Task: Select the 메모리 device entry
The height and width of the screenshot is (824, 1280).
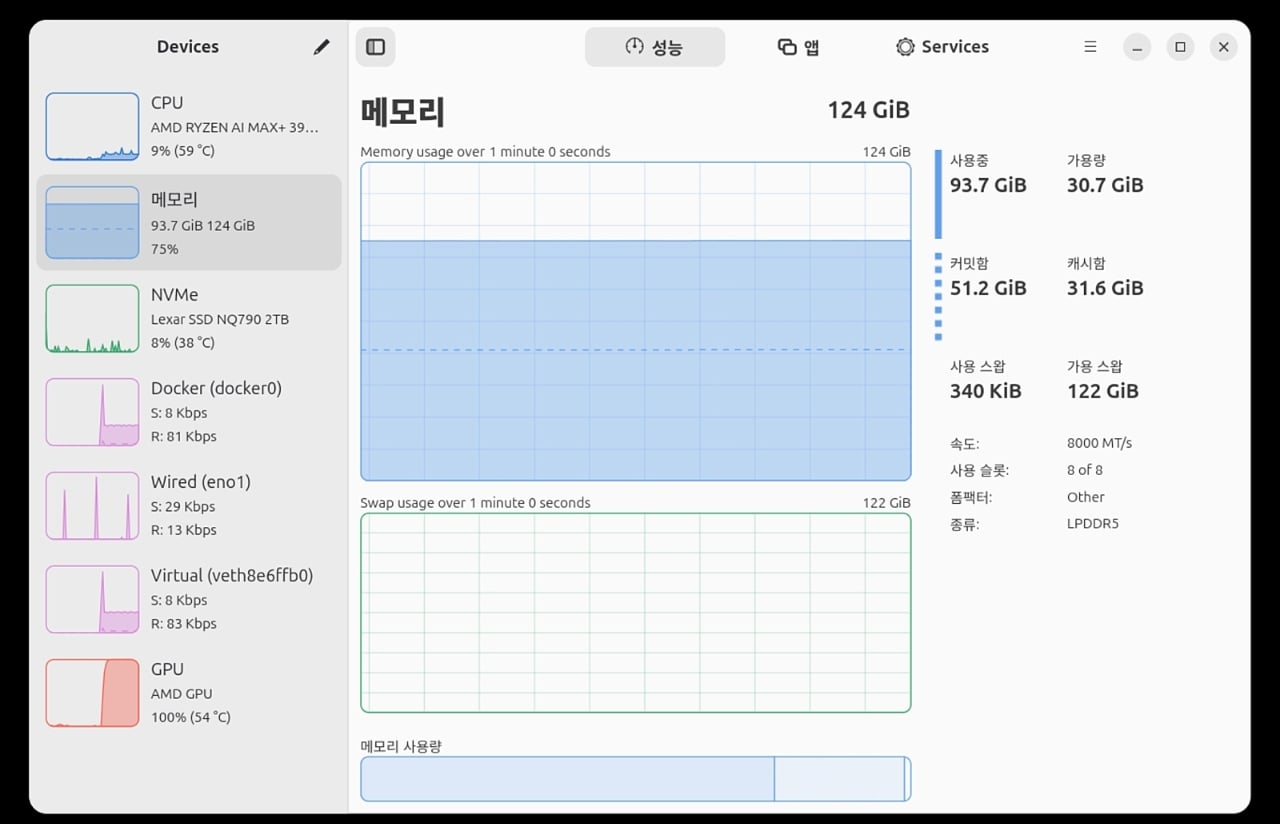Action: point(189,223)
